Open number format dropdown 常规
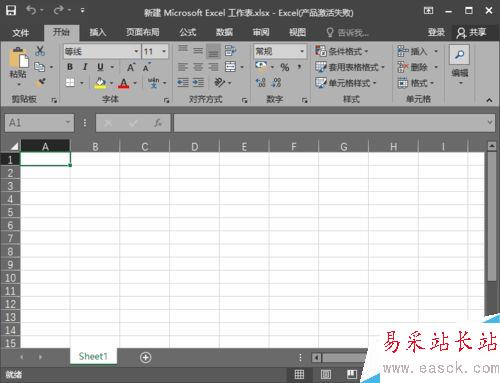The image size is (500, 383). pyautogui.click(x=302, y=51)
